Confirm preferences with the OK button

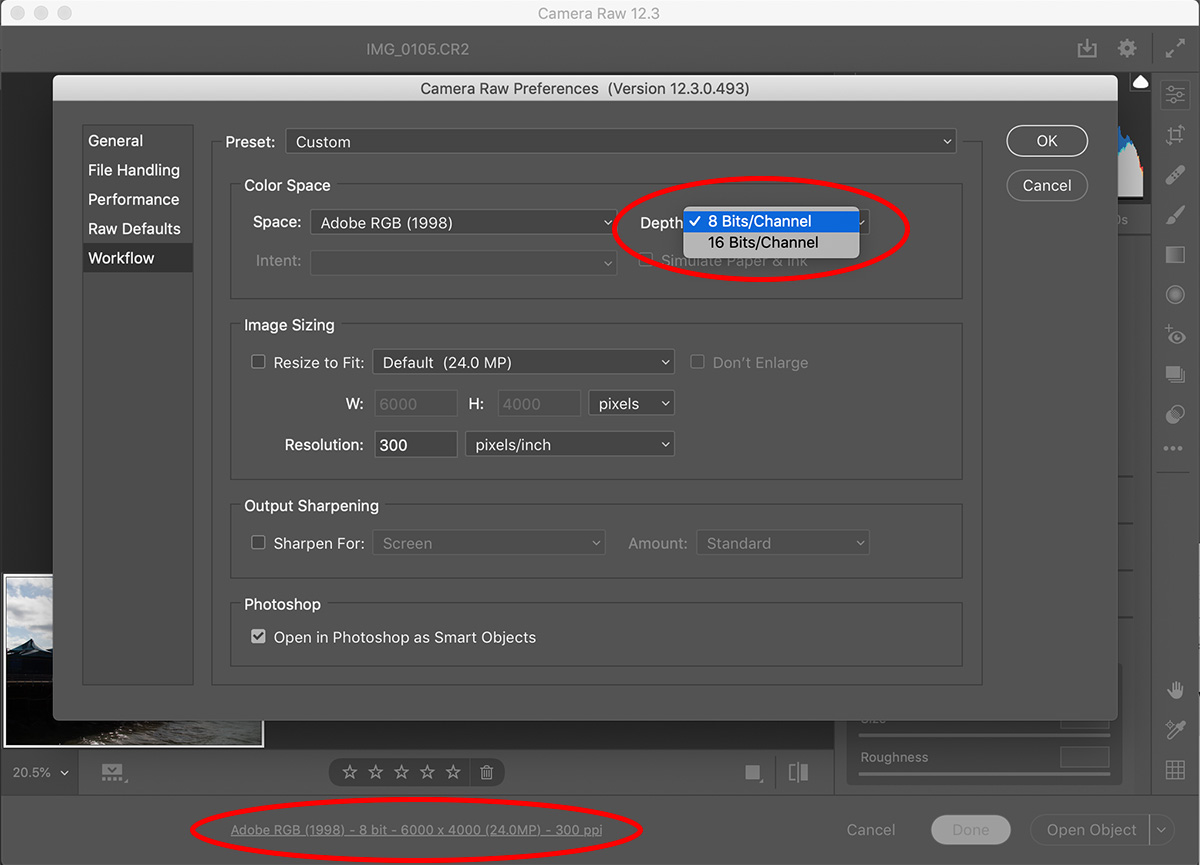(x=1046, y=140)
